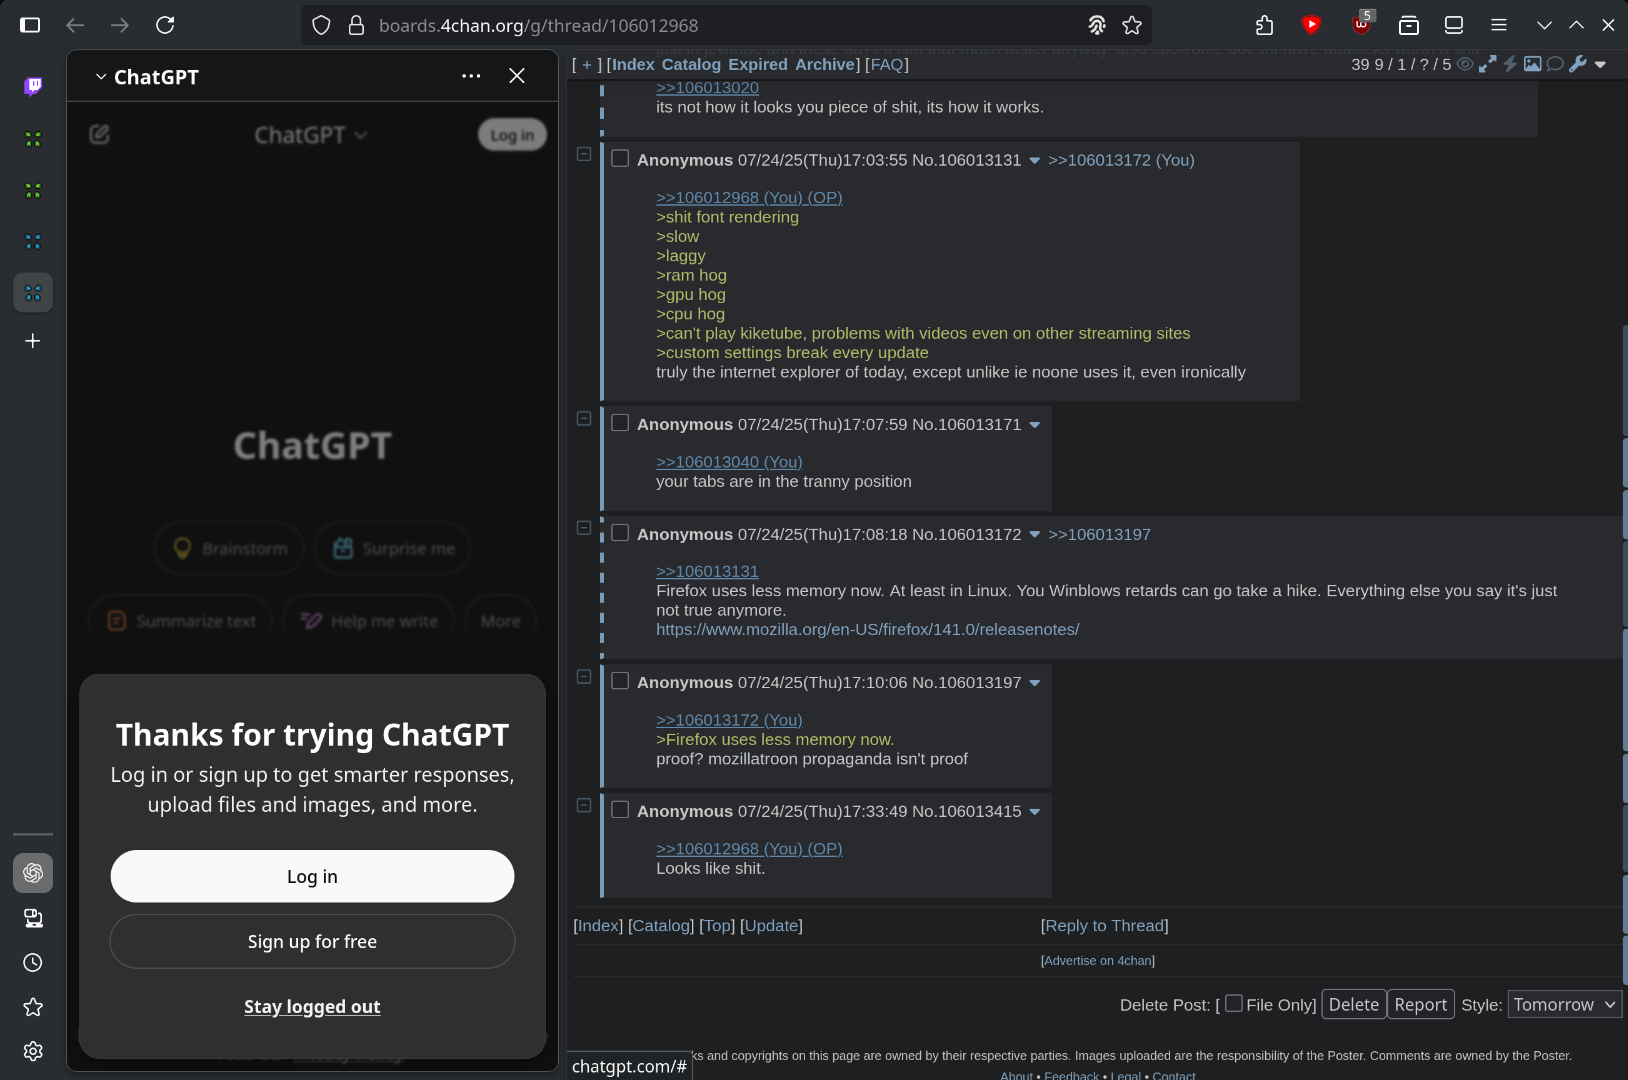Open uBlock Origin extension popup
Viewport: 1628px width, 1080px height.
pos(1362,24)
